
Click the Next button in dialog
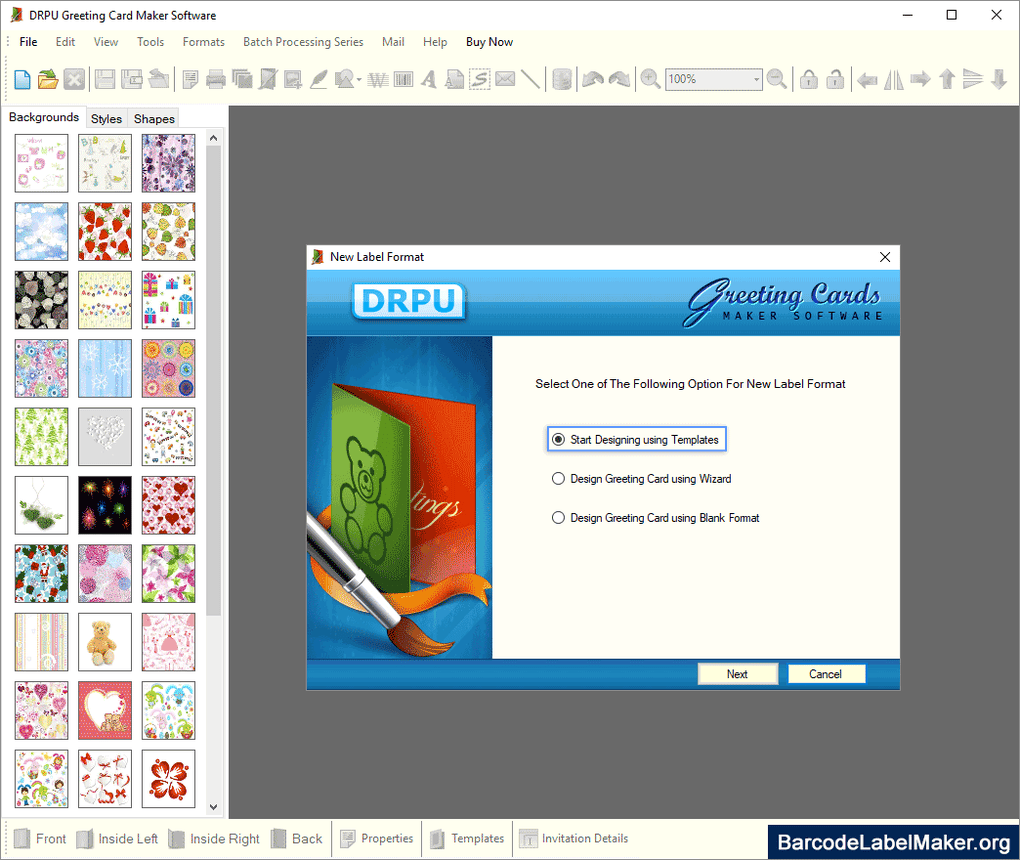737,674
